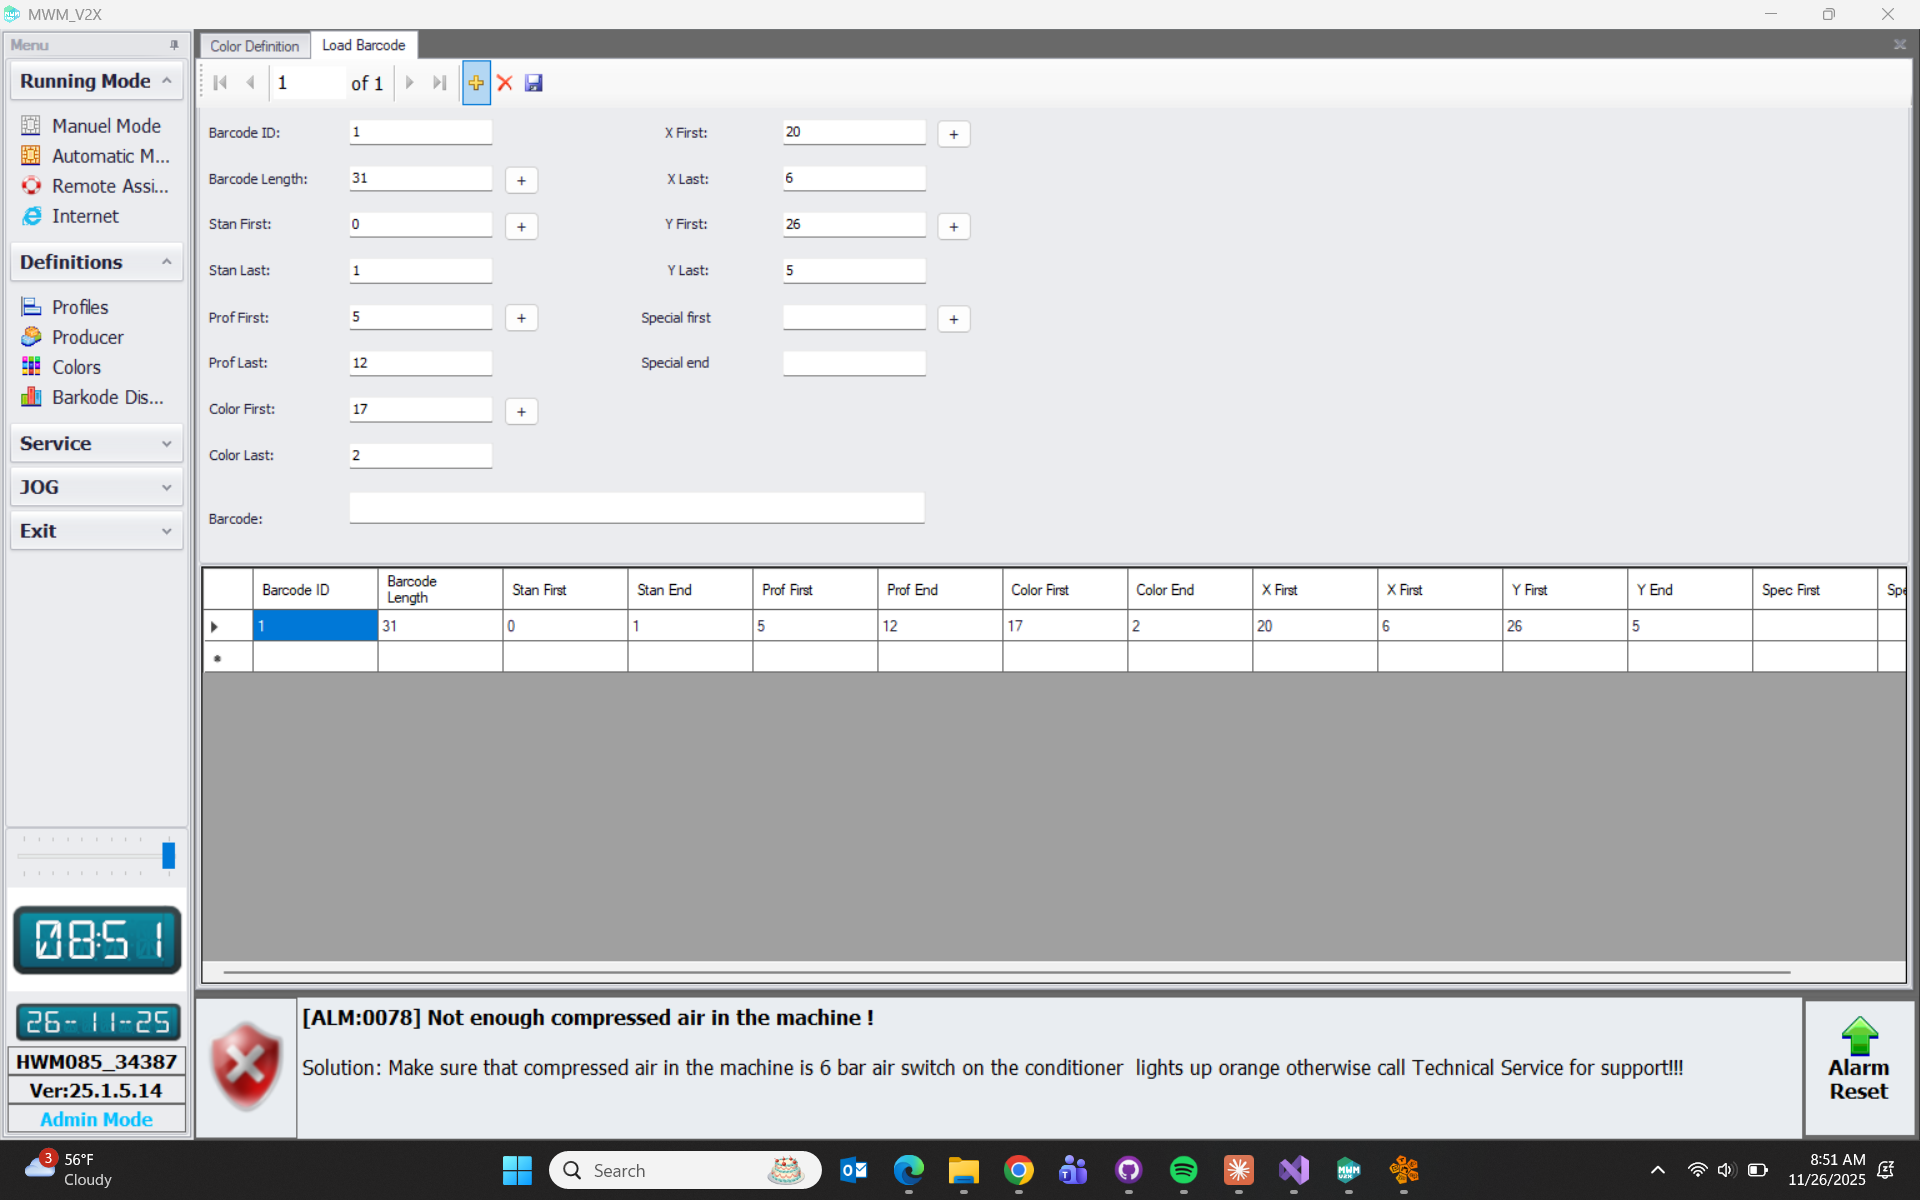
Task: Select the Load Barcode tab
Action: pos(363,45)
